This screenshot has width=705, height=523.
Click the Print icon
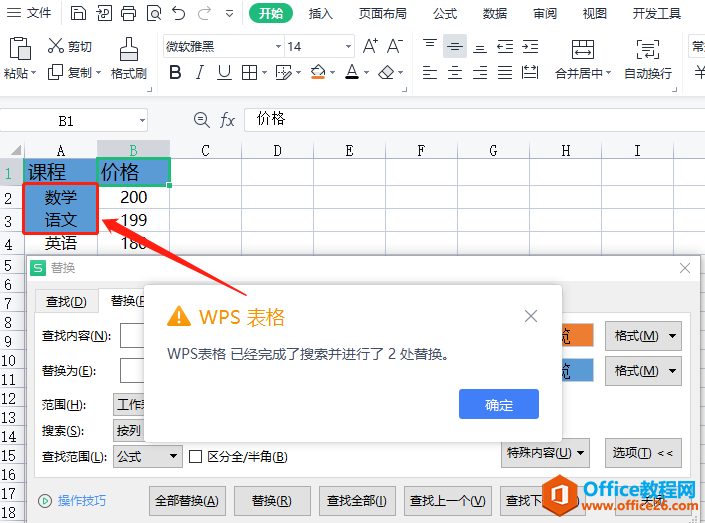coord(129,13)
